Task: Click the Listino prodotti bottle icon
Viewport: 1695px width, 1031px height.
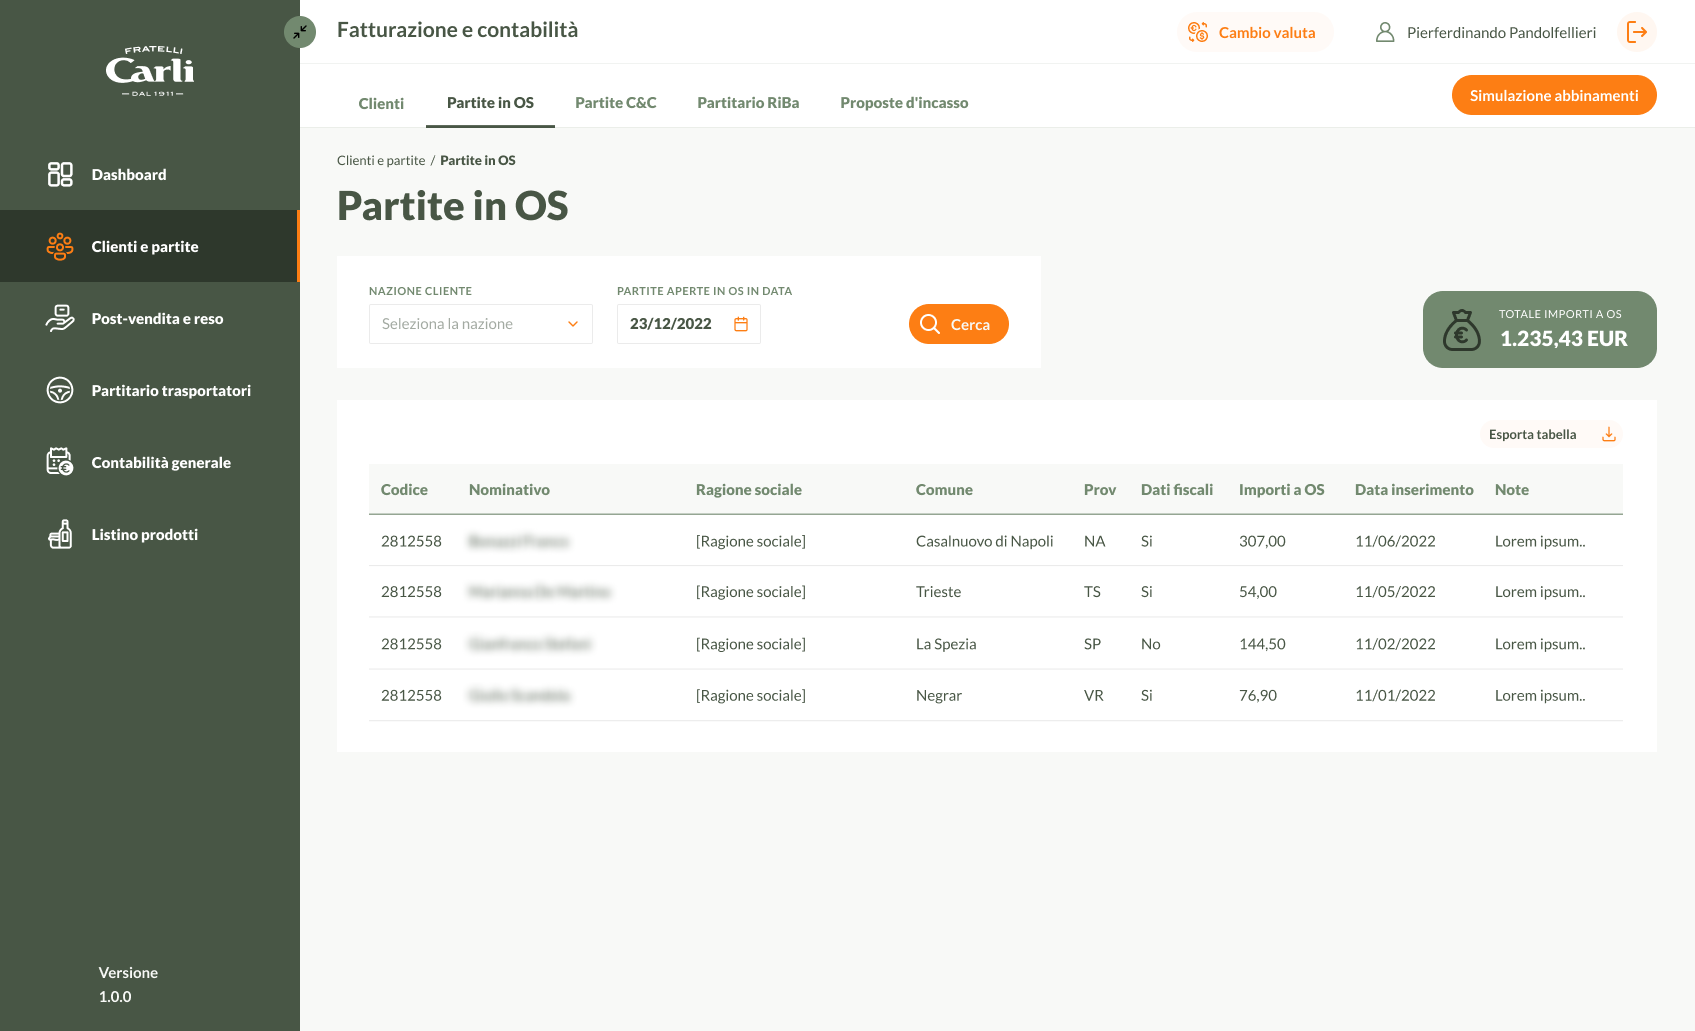Action: (x=60, y=535)
